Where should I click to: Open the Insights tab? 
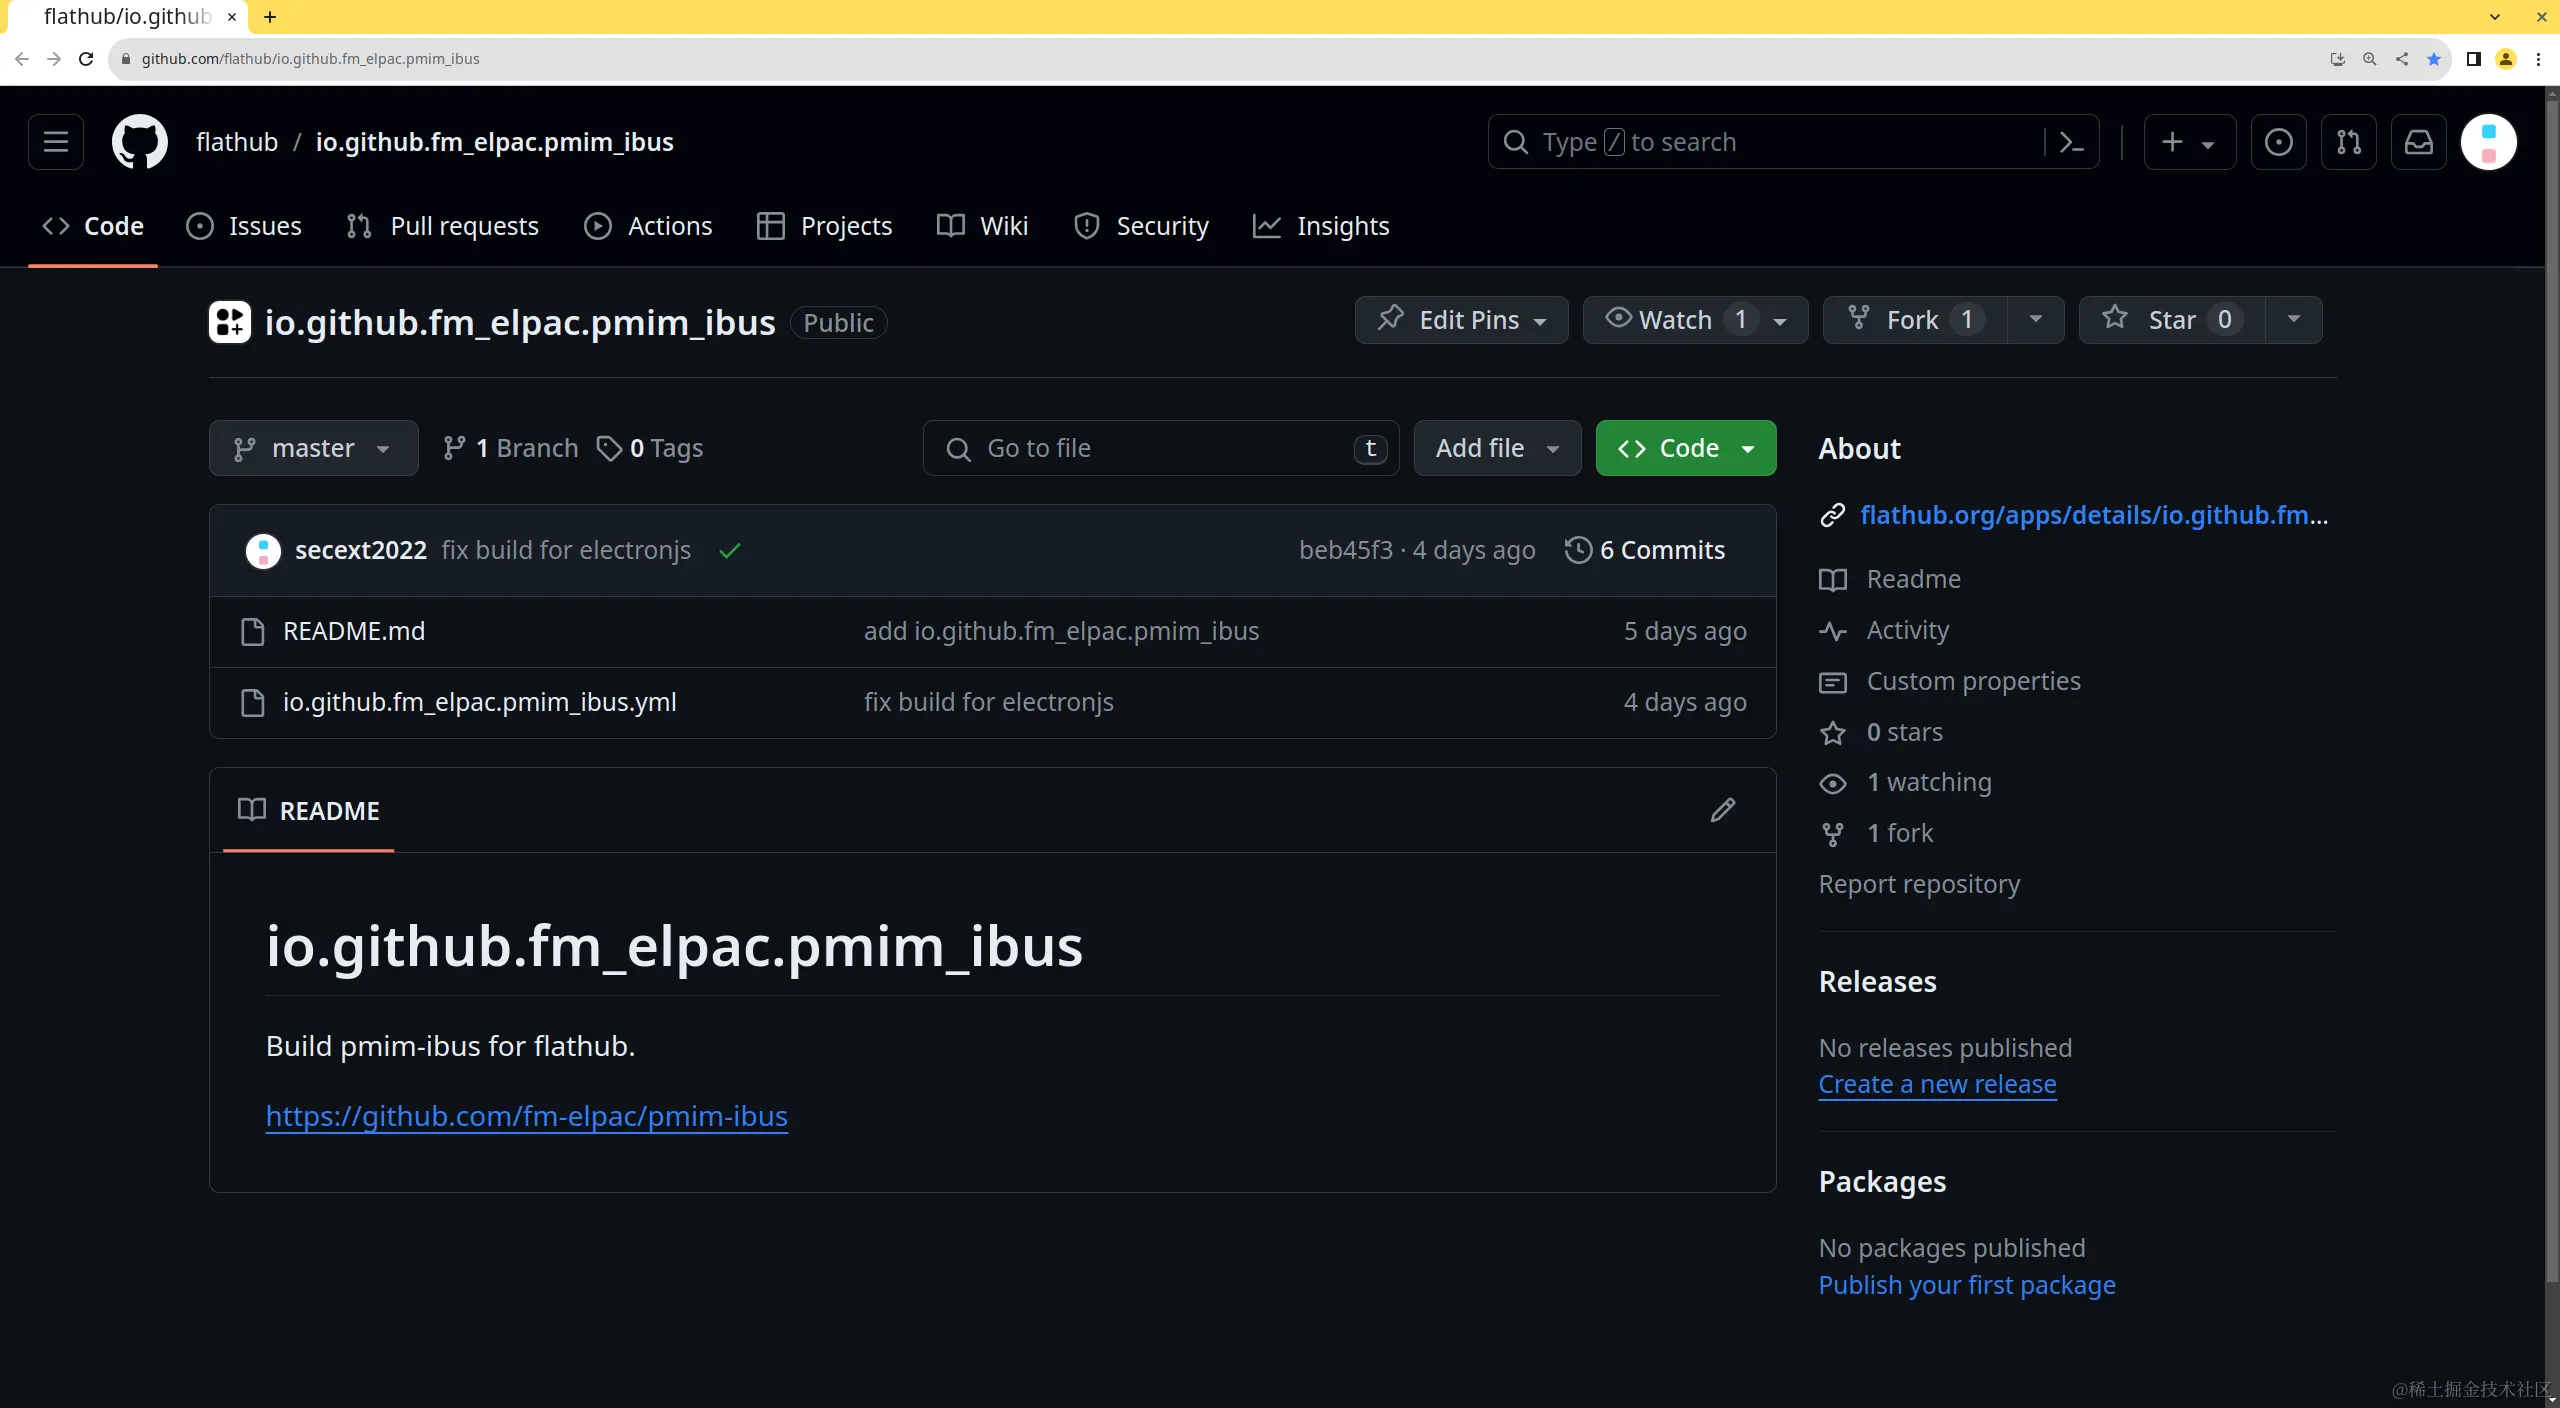pyautogui.click(x=1321, y=226)
